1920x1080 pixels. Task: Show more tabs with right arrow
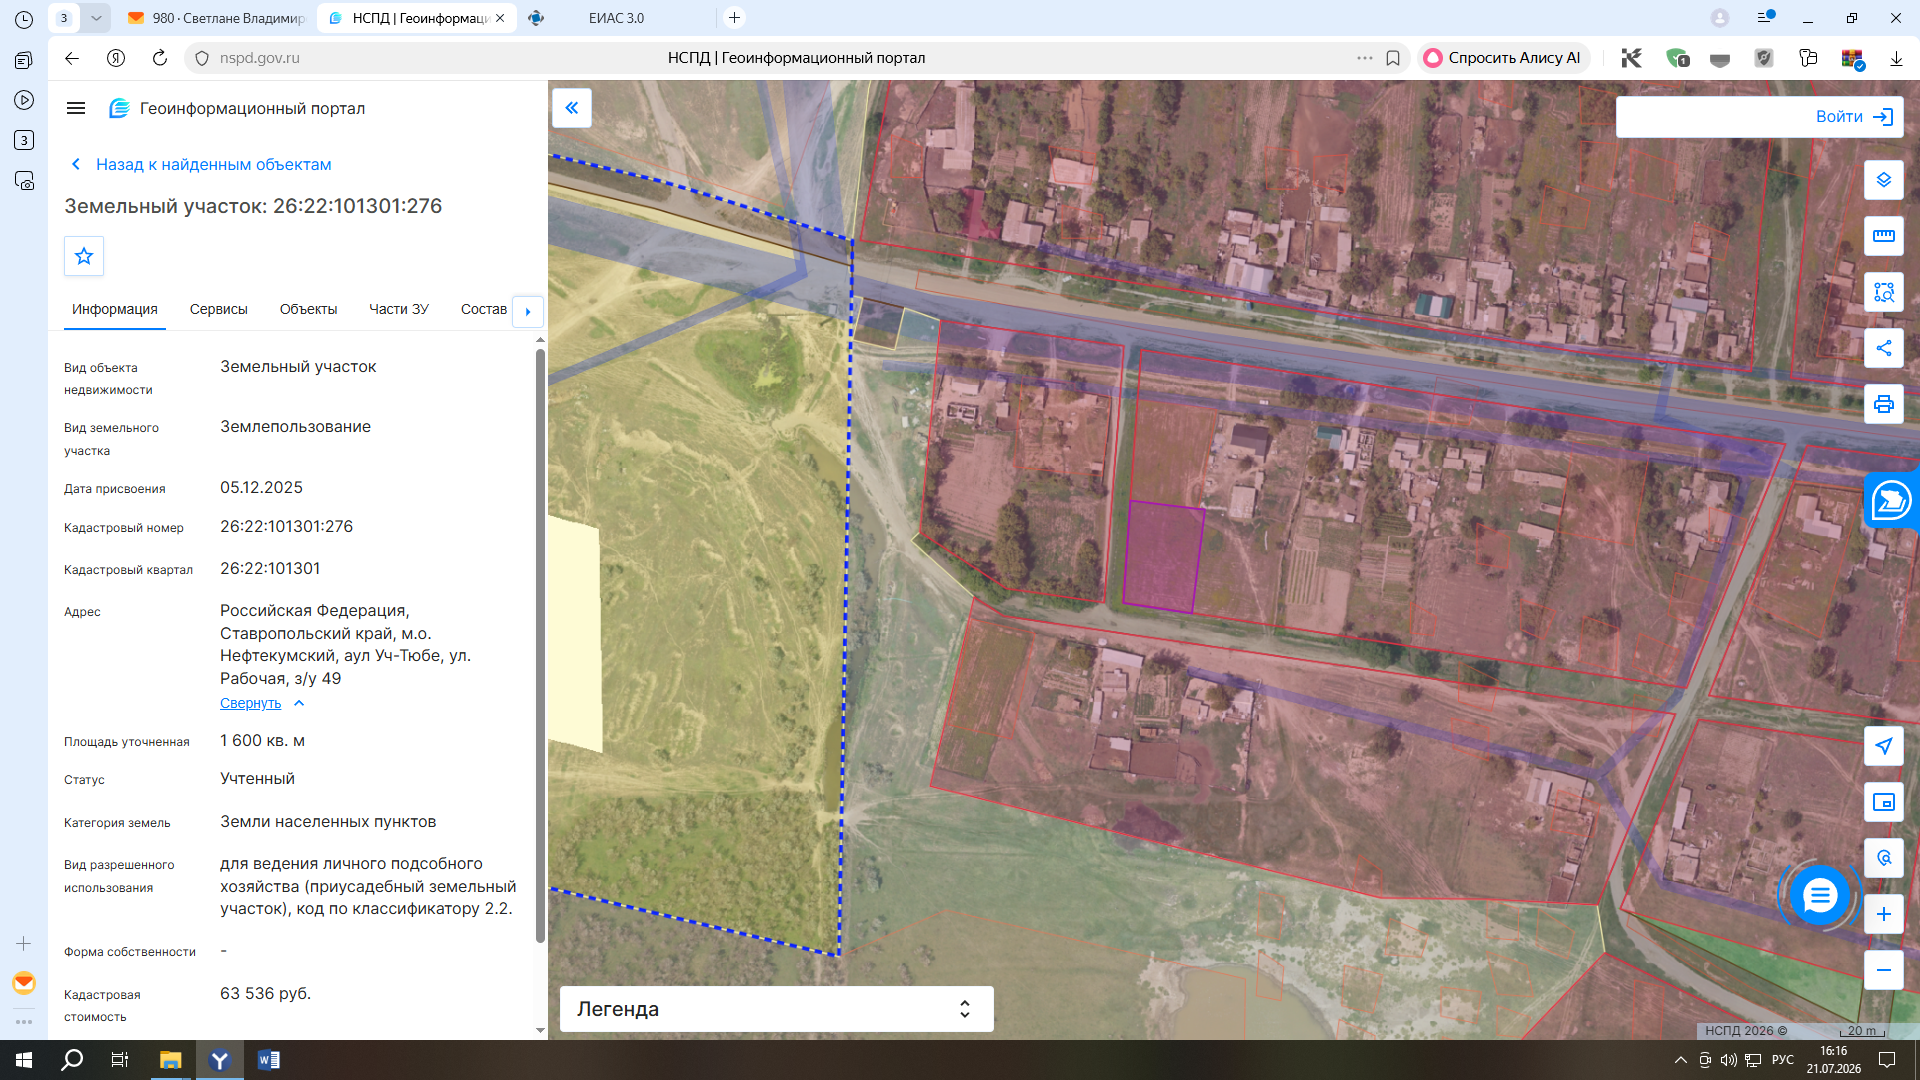pos(528,311)
